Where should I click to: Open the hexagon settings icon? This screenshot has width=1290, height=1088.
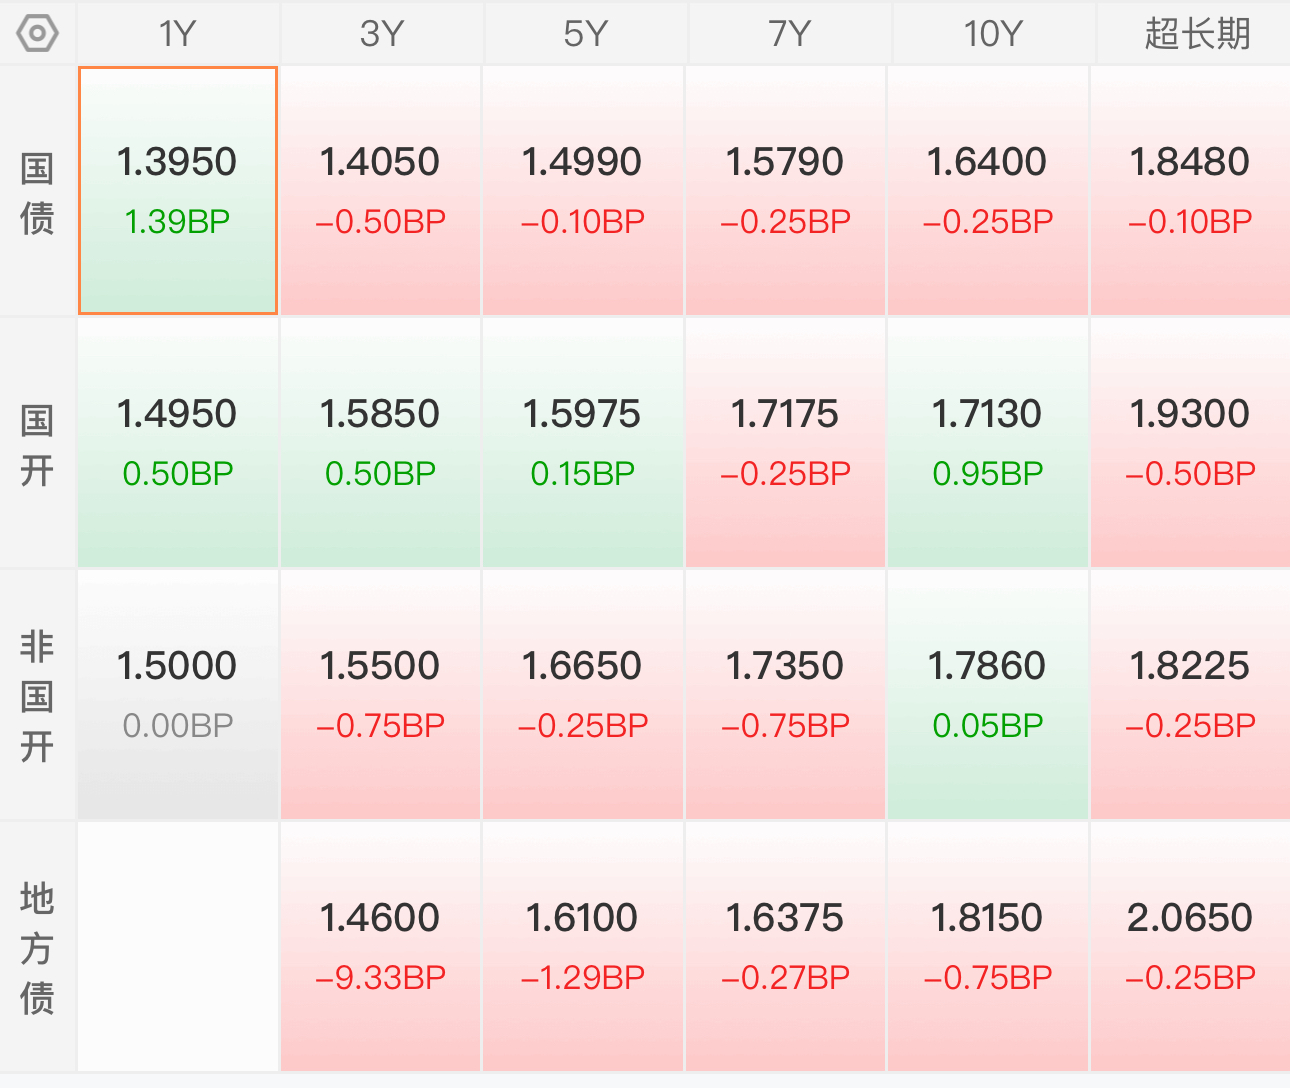38,34
